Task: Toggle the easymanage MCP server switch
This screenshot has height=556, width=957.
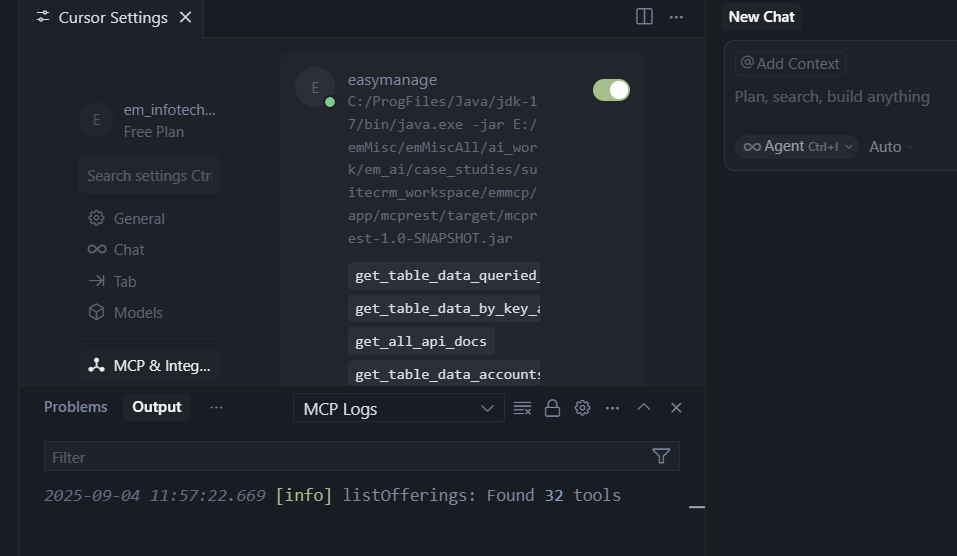Action: pyautogui.click(x=611, y=90)
